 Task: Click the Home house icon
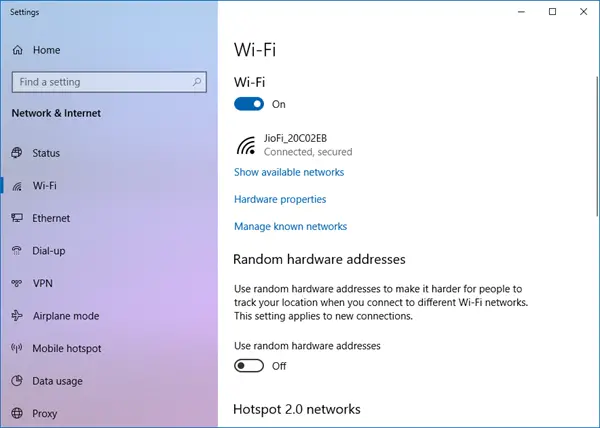click(17, 50)
